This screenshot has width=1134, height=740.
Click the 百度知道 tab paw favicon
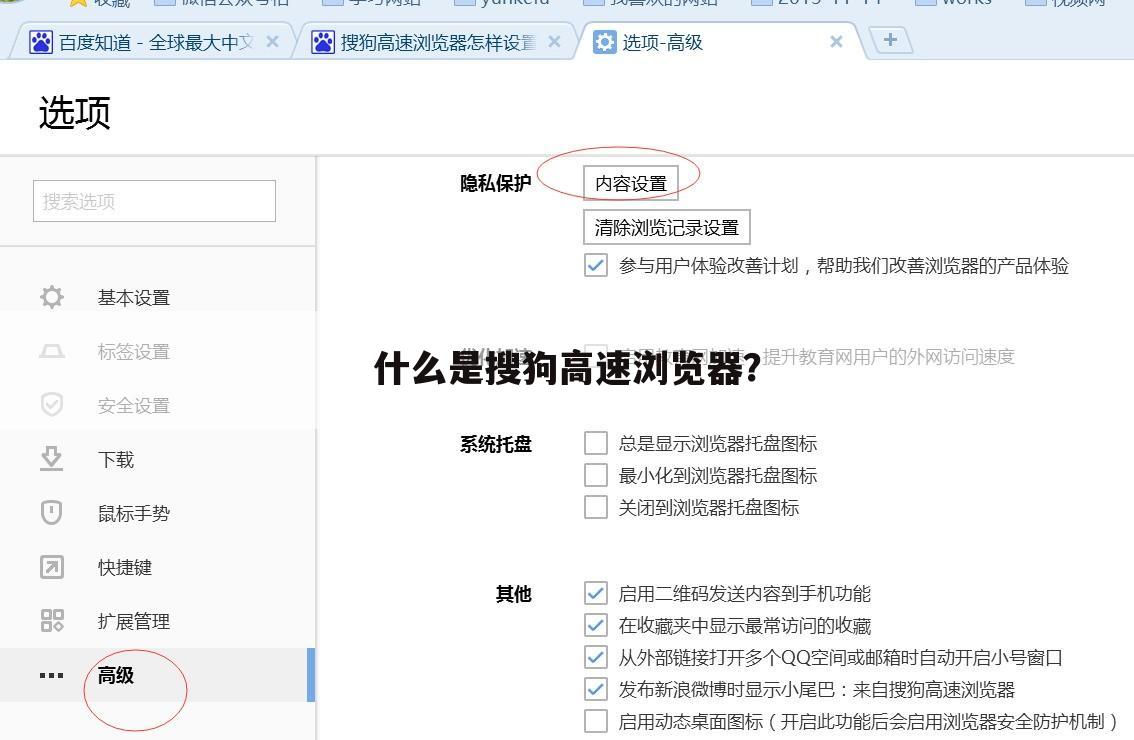[x=41, y=43]
